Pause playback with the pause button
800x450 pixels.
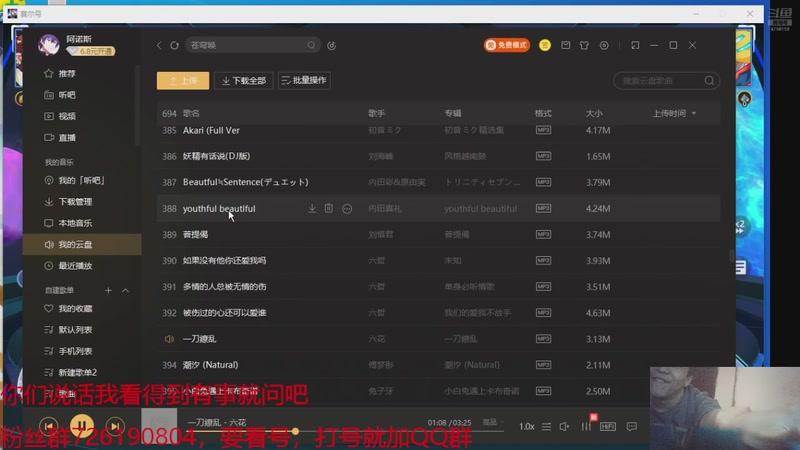click(x=82, y=426)
